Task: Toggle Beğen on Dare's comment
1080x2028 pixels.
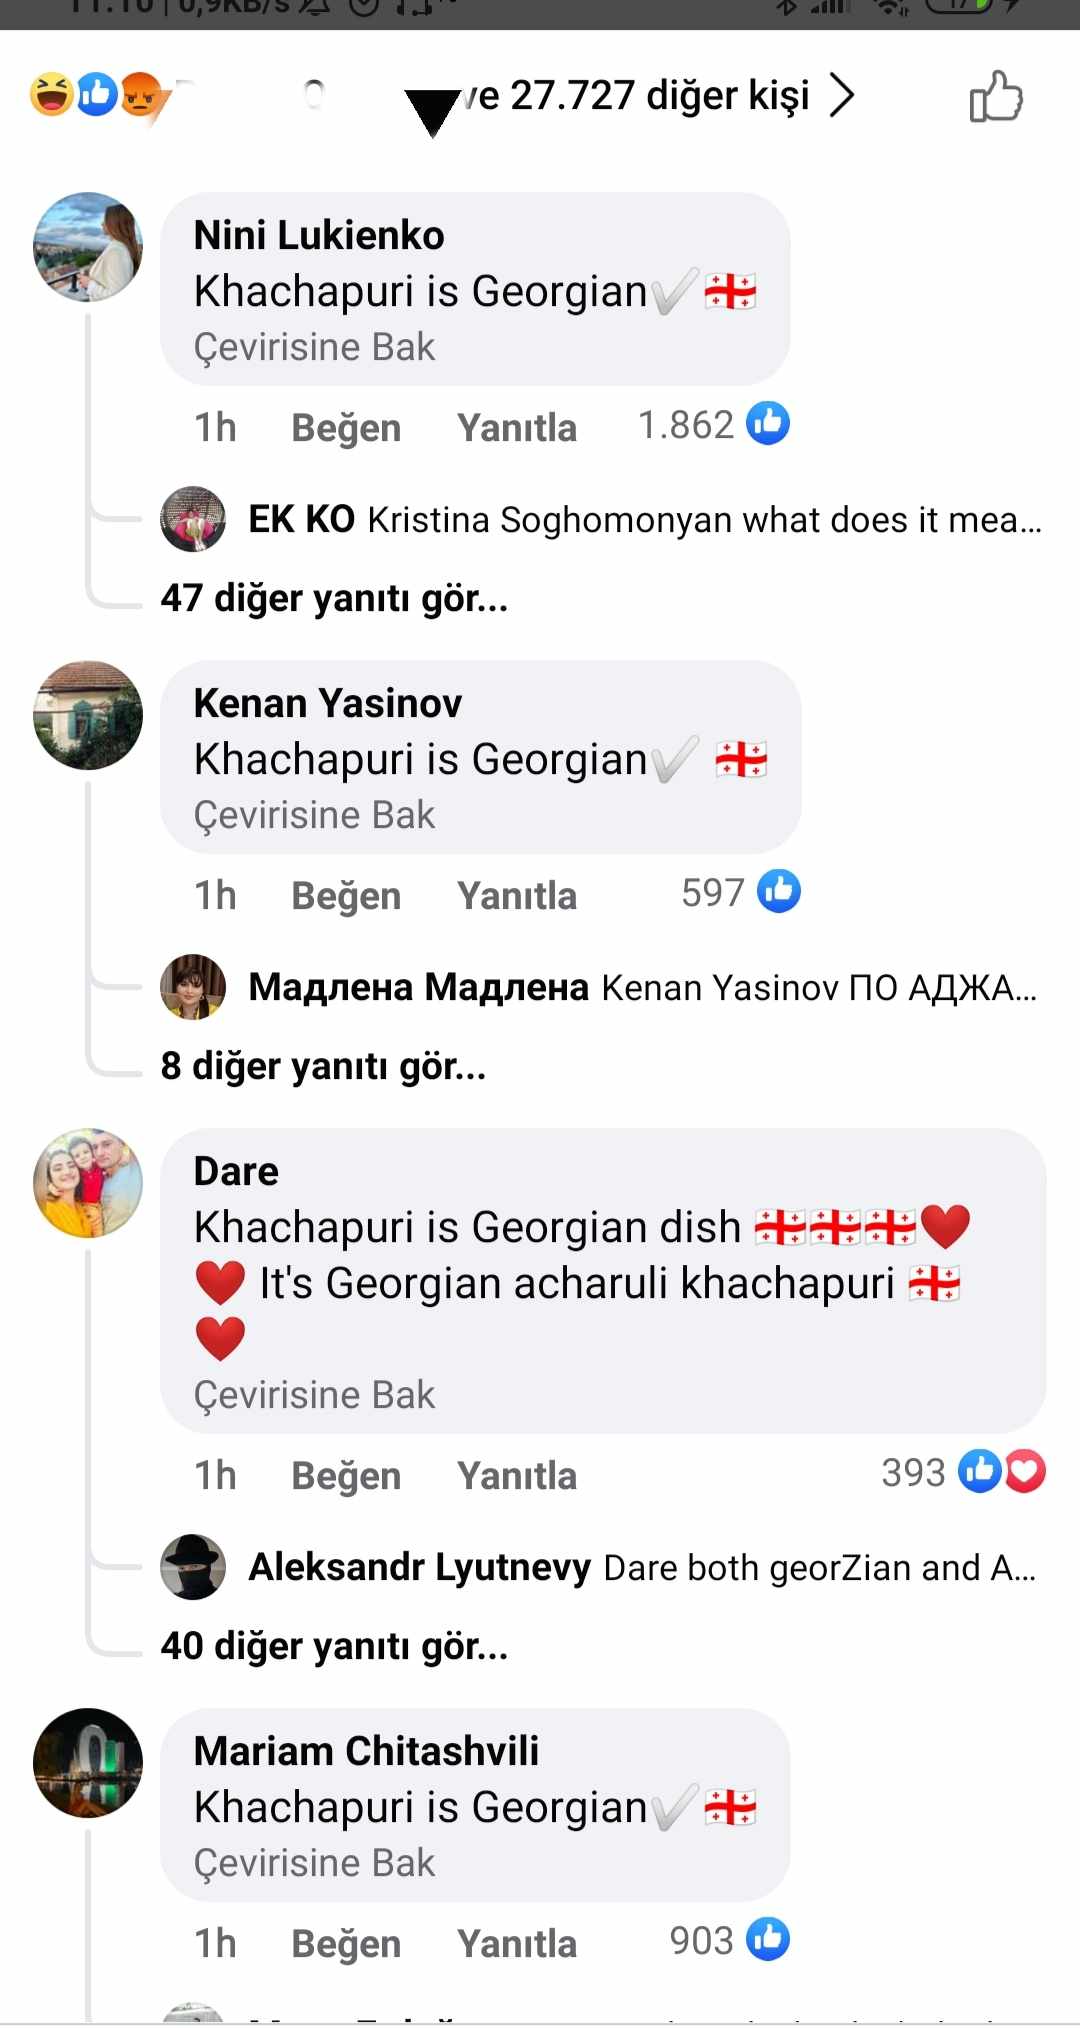Action: pyautogui.click(x=346, y=1476)
